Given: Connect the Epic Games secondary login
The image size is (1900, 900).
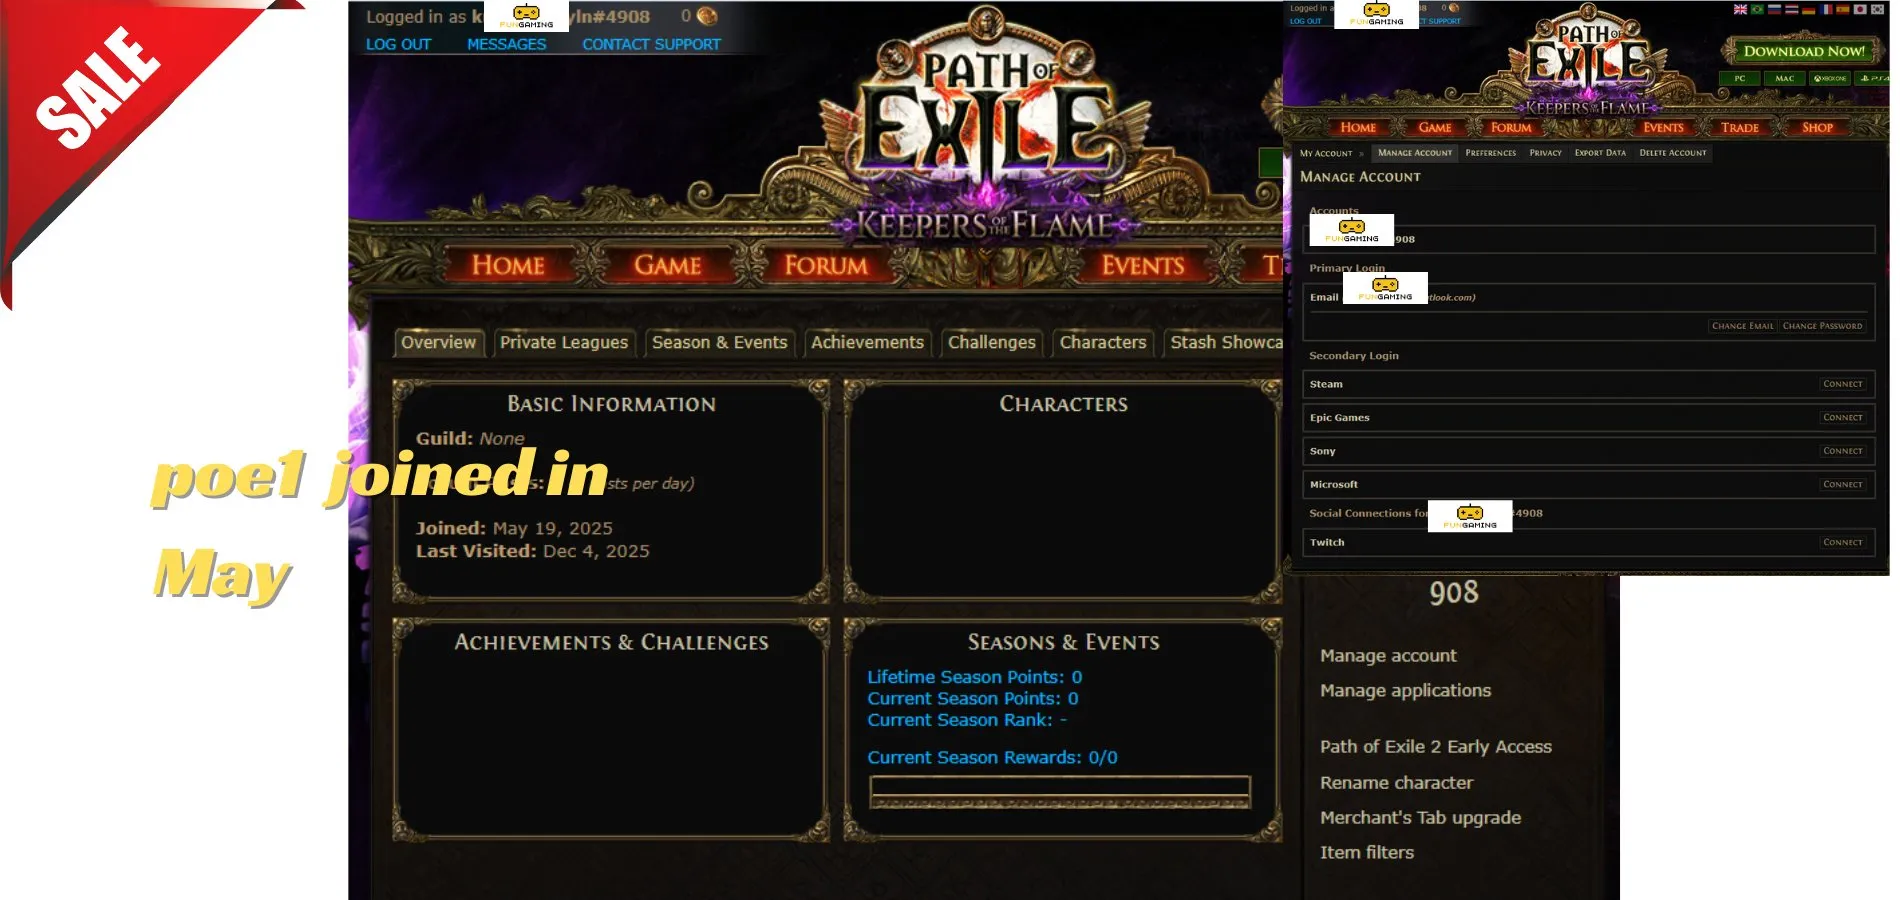Looking at the screenshot, I should click(x=1843, y=417).
